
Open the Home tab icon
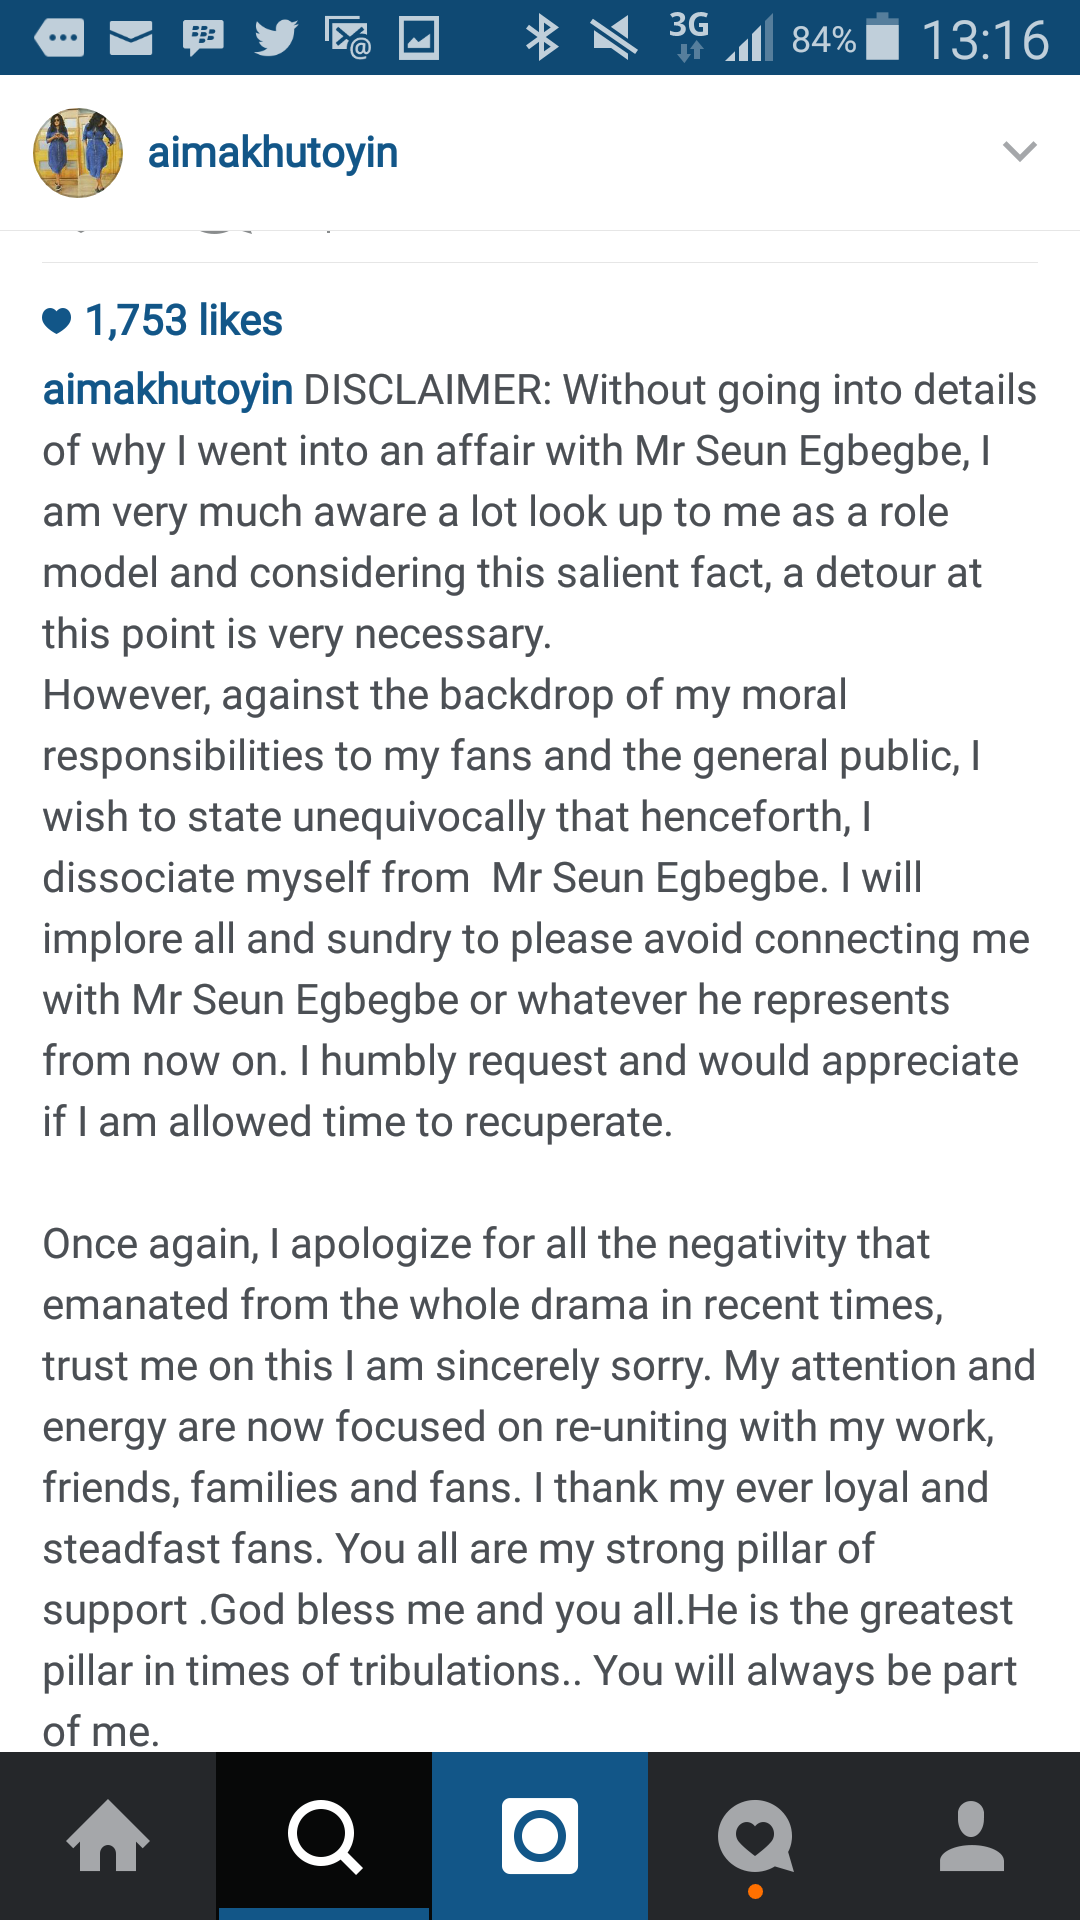click(x=108, y=1836)
